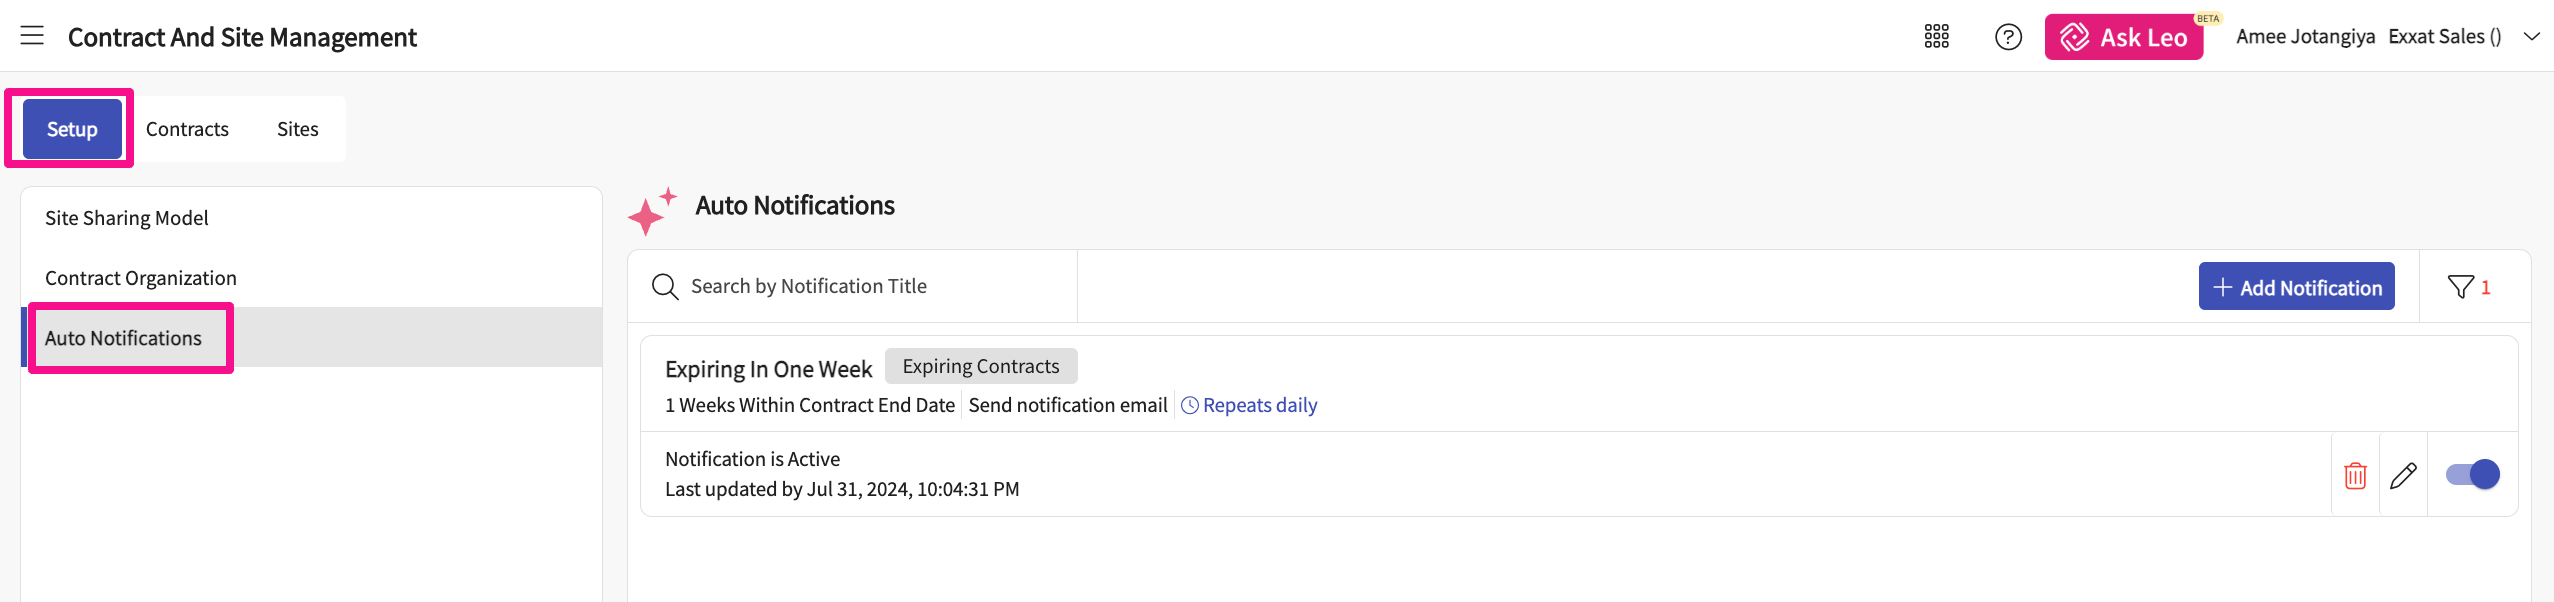Delete the Expiring In One Week notification
The image size is (2554, 602).
(2355, 475)
